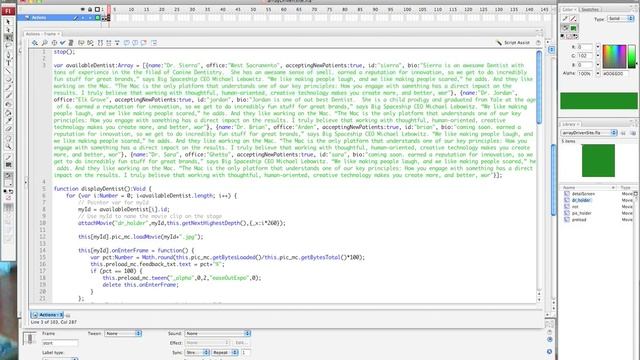Click the Apply block comment icon
Viewport: 640px width, 360px height.
(127, 42)
